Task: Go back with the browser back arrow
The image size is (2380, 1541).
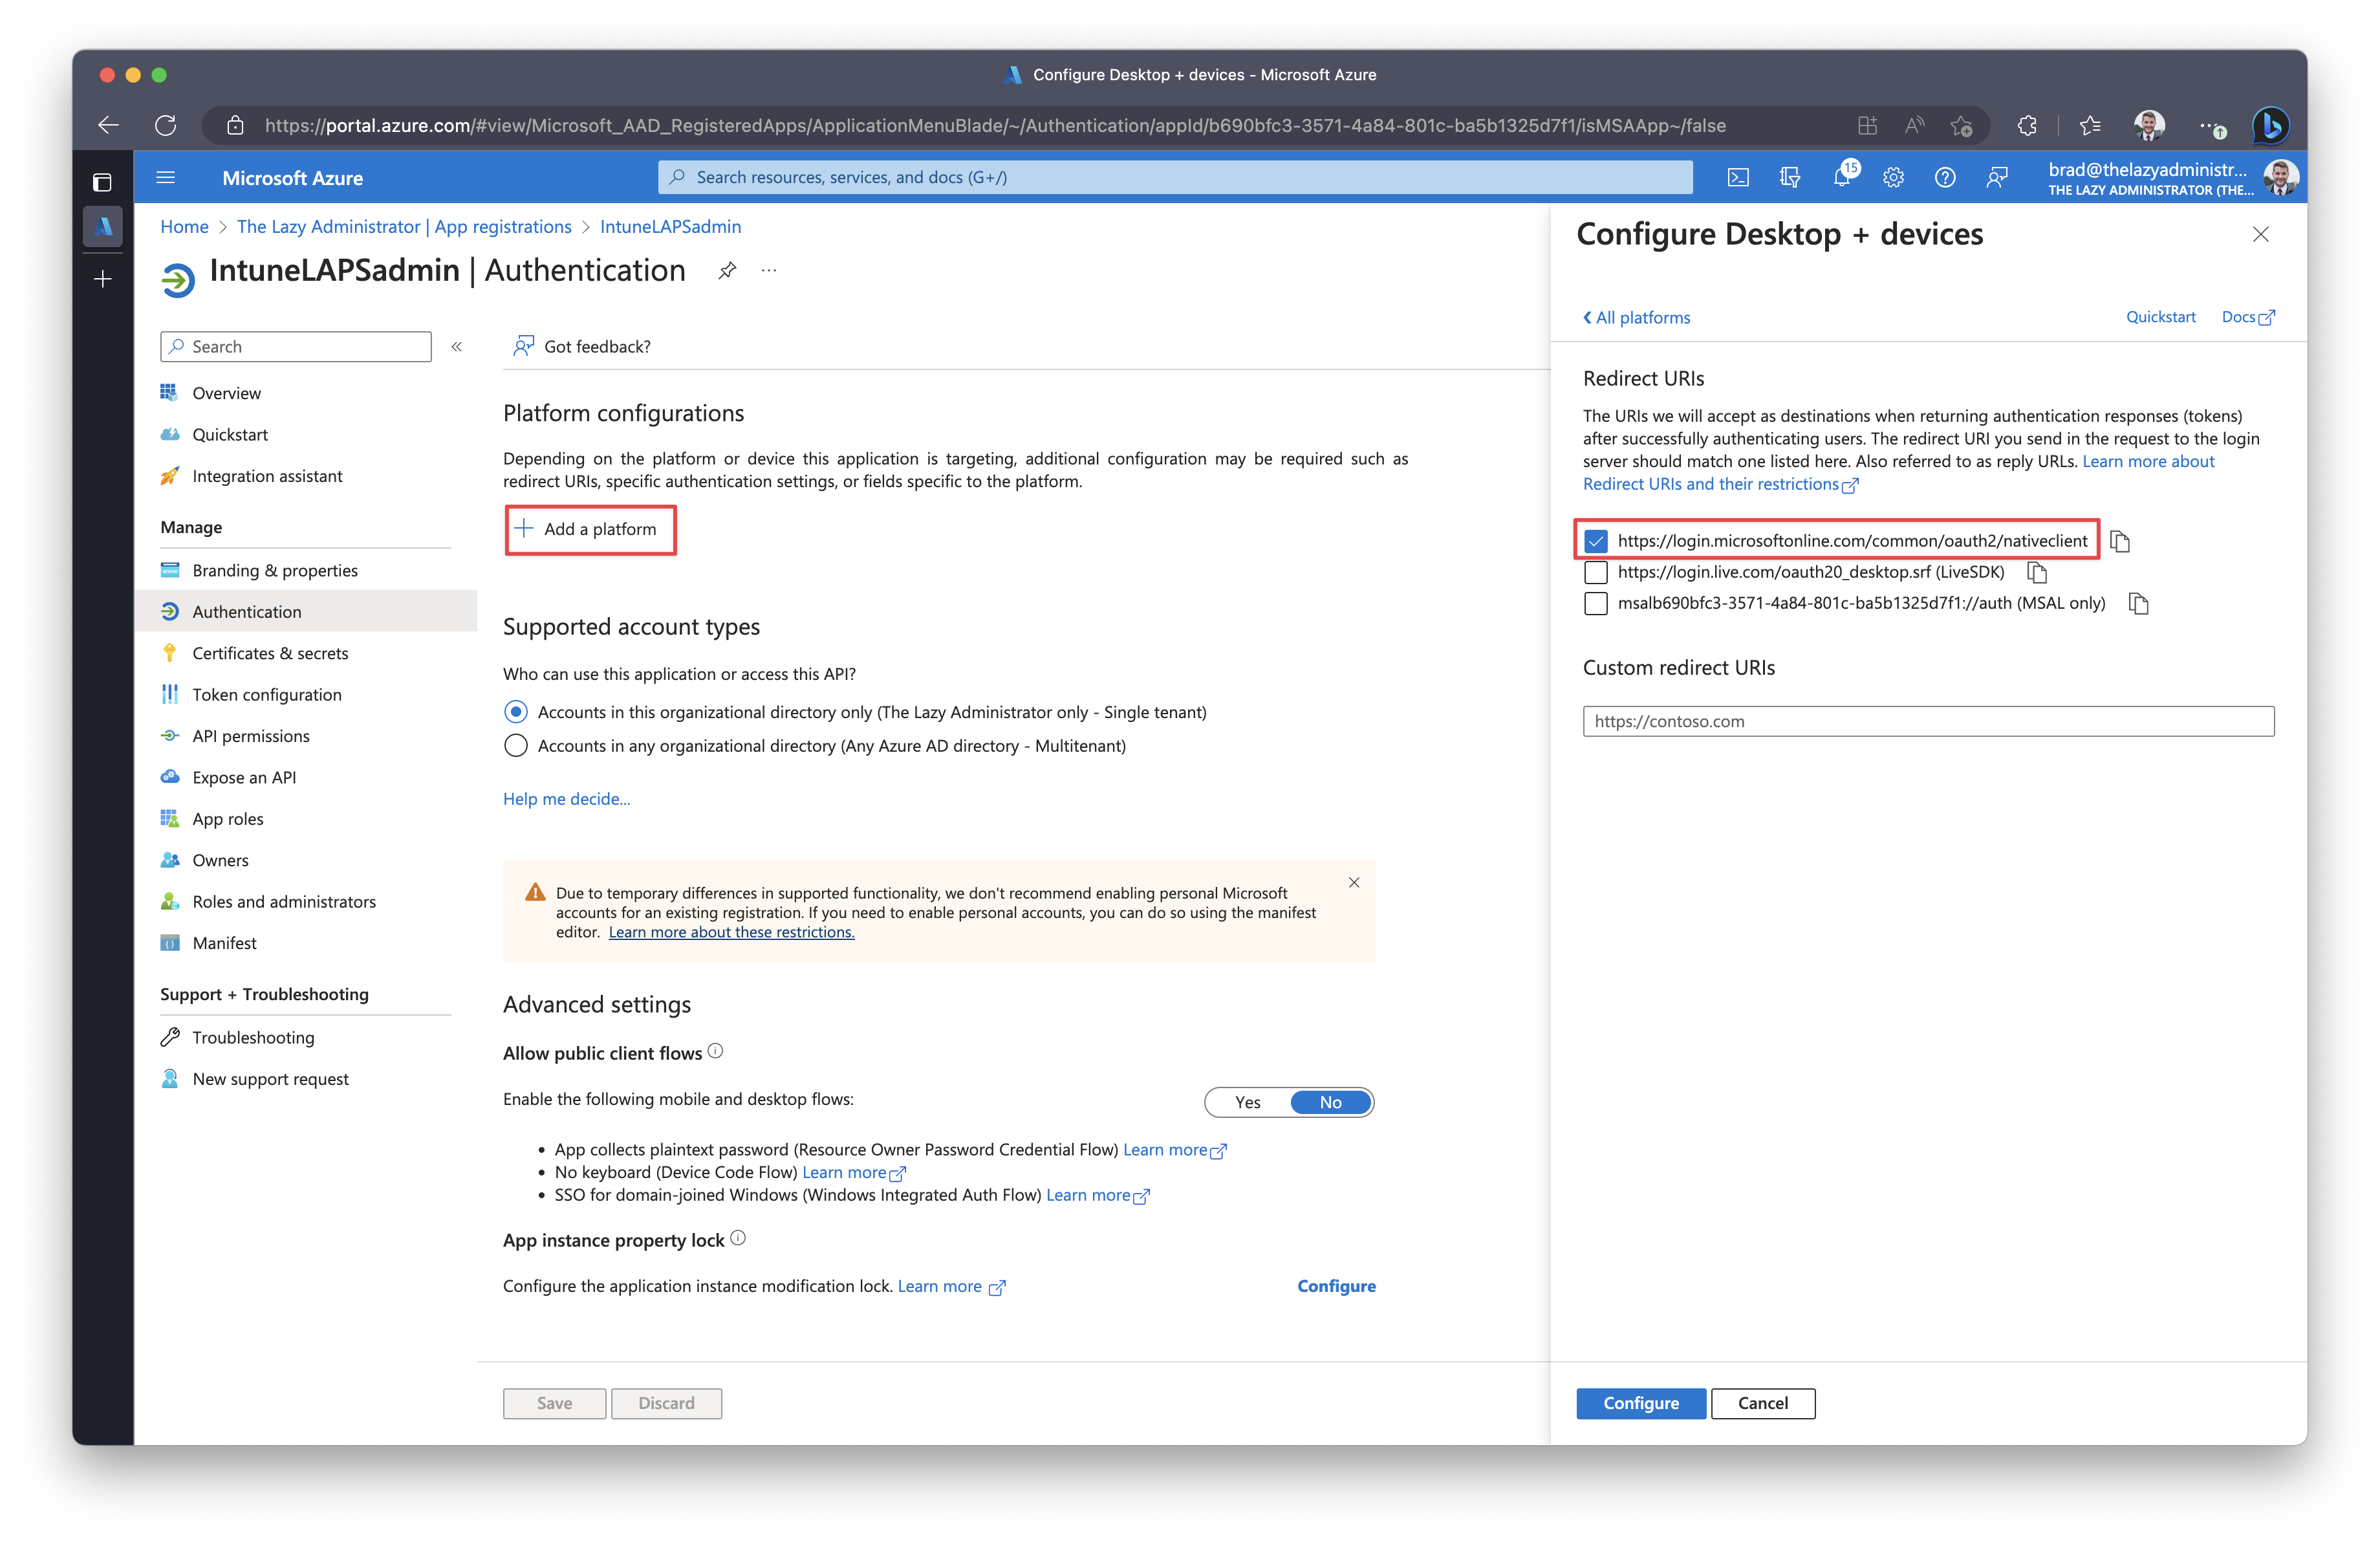Action: 109,125
